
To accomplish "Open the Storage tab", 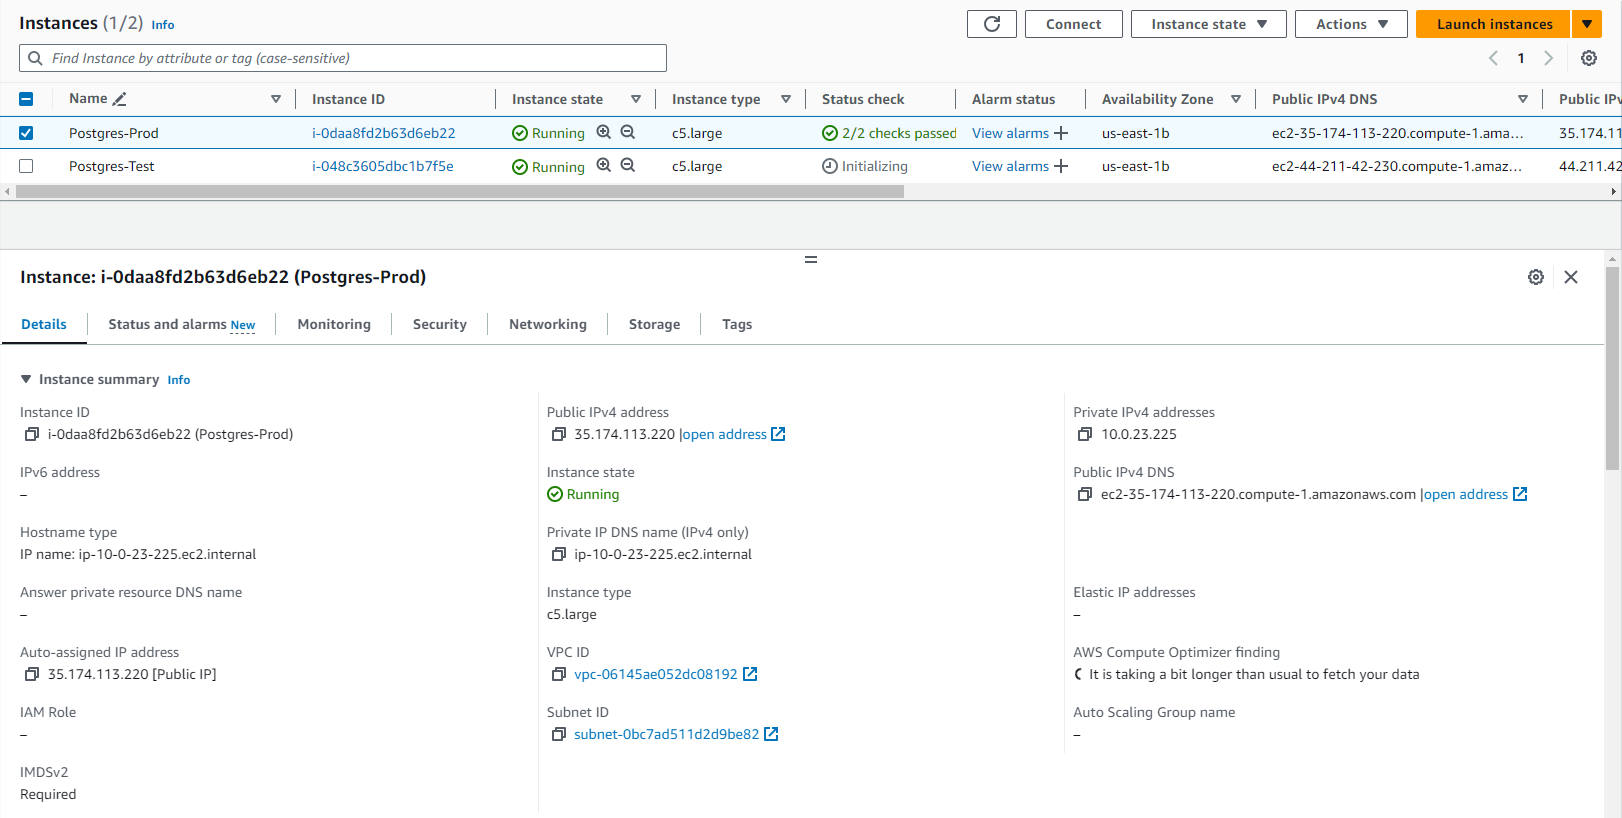I will point(654,324).
